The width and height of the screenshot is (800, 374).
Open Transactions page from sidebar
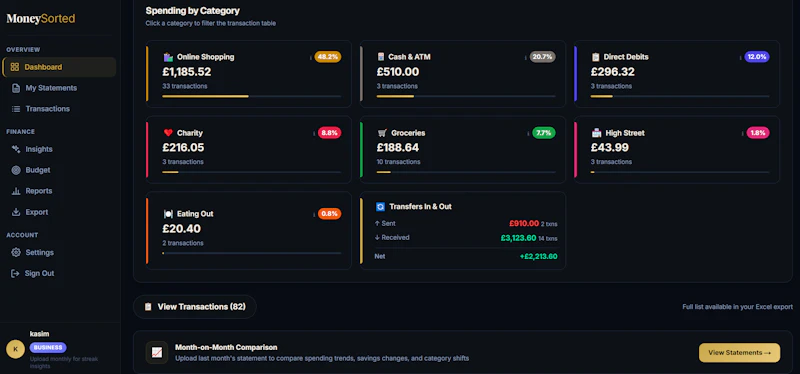click(59, 109)
